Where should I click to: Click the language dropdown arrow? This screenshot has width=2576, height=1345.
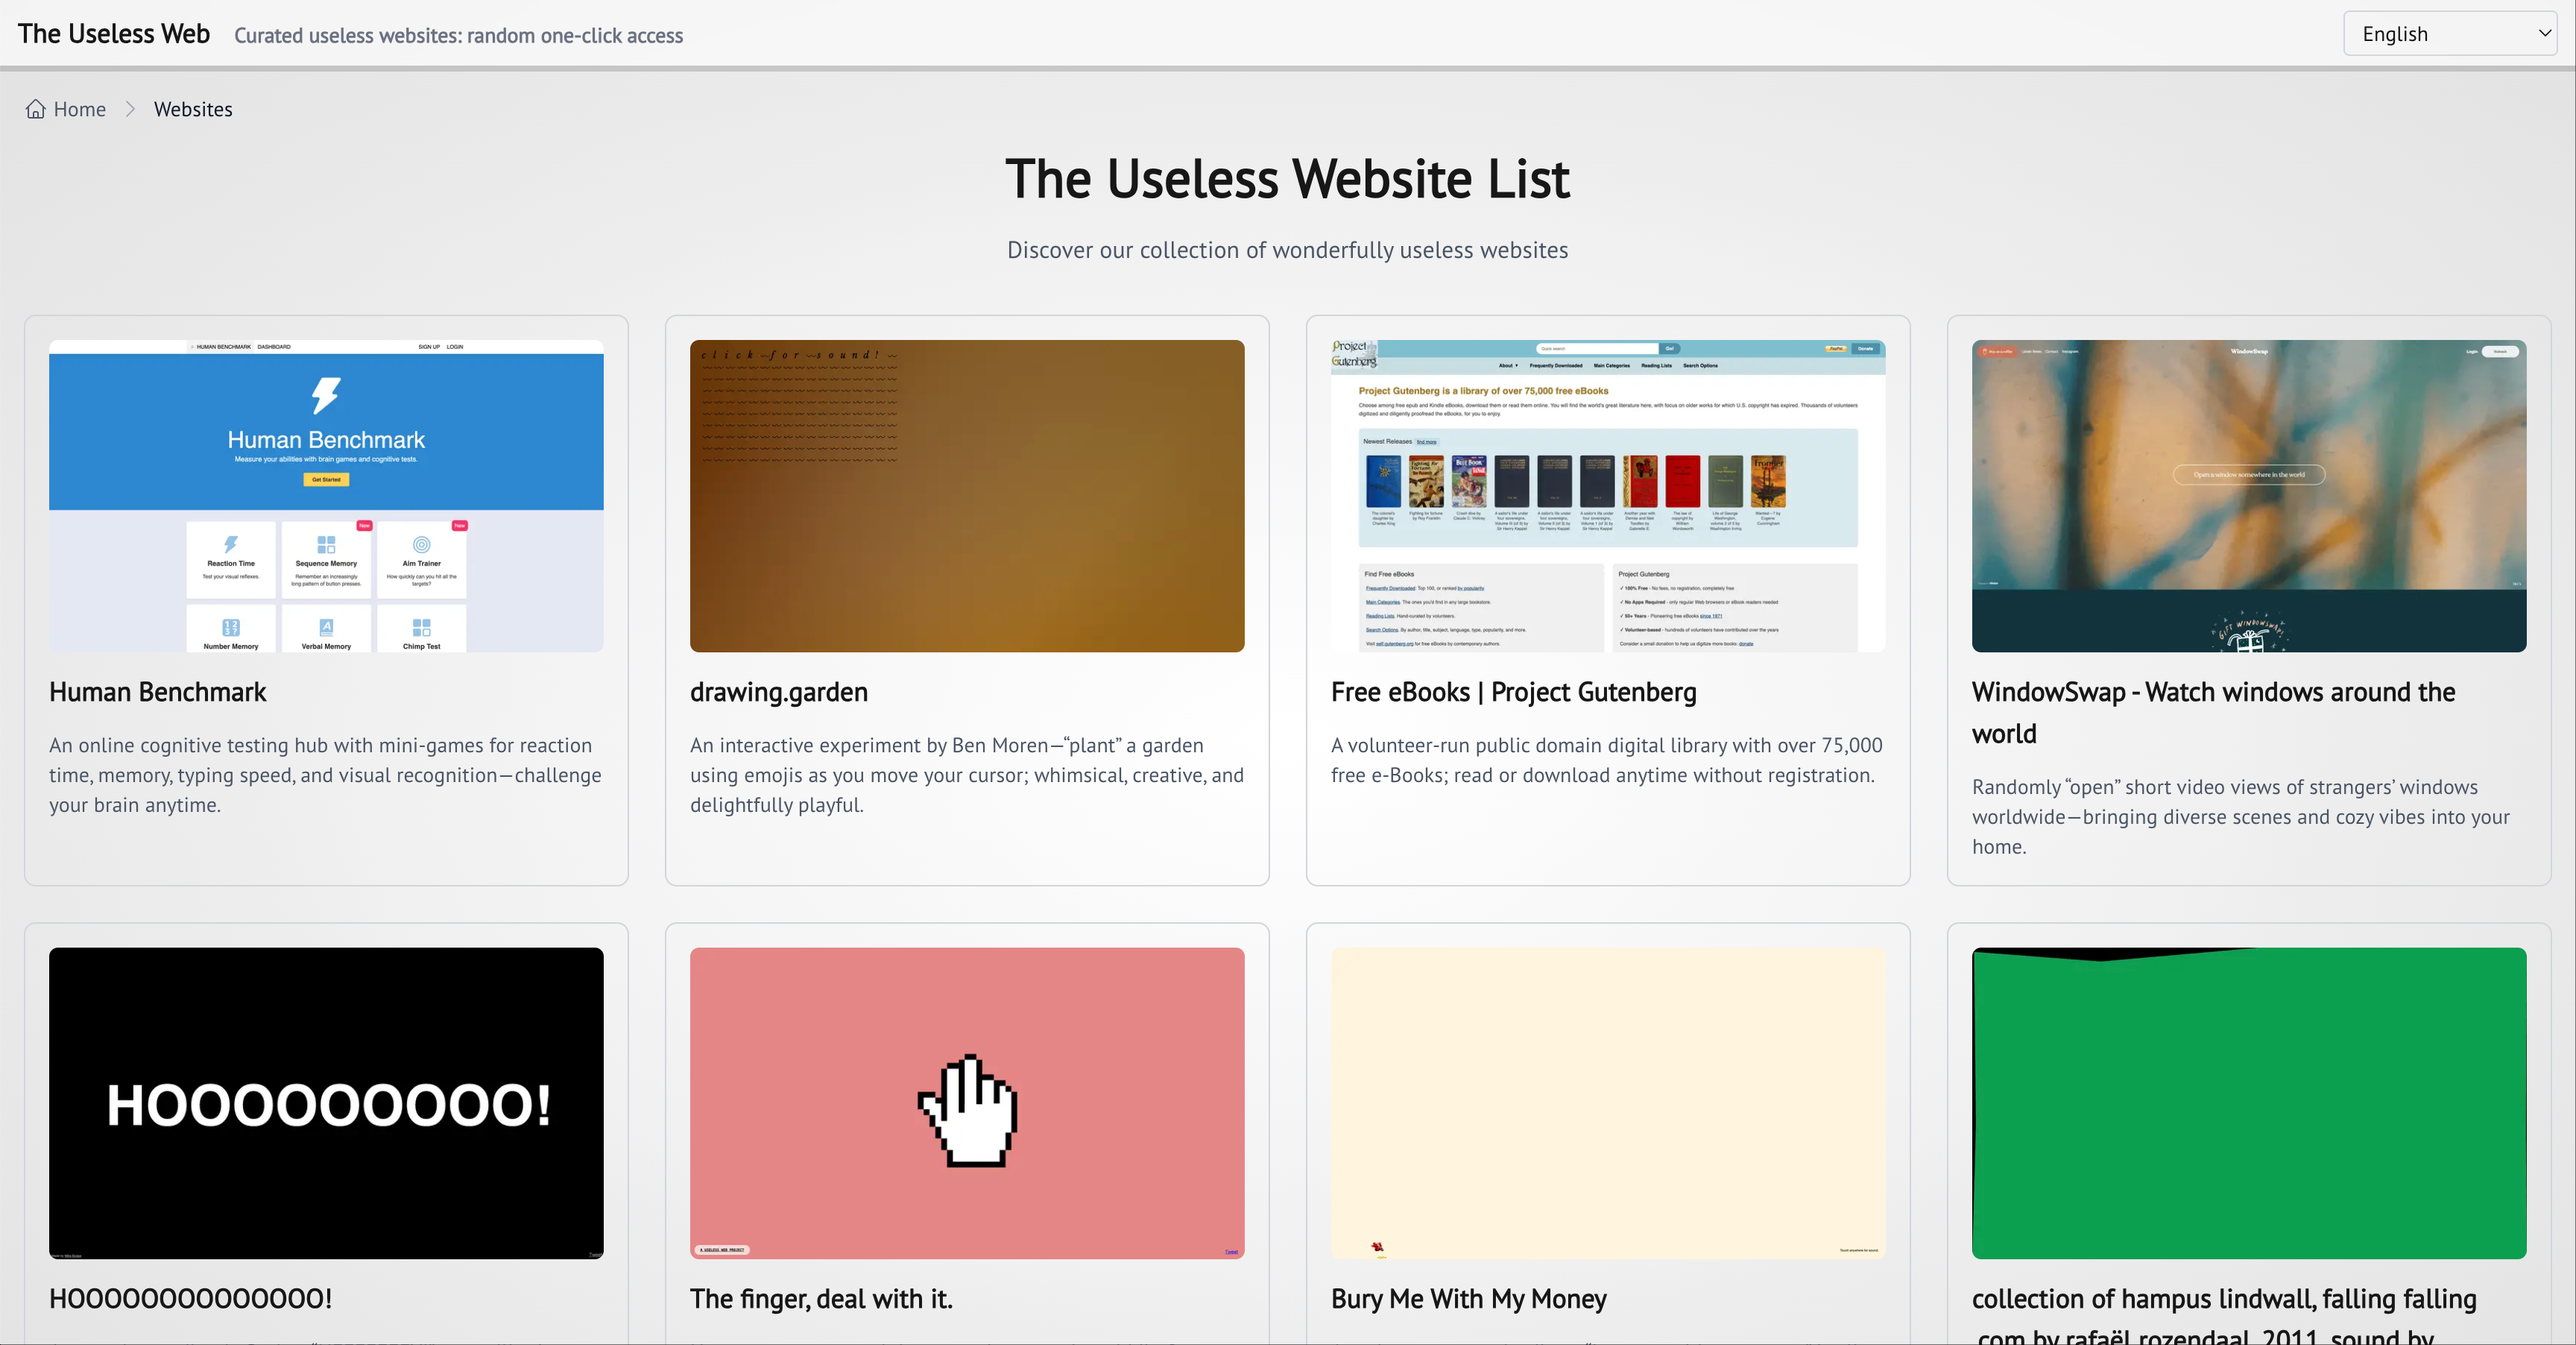coord(2544,34)
